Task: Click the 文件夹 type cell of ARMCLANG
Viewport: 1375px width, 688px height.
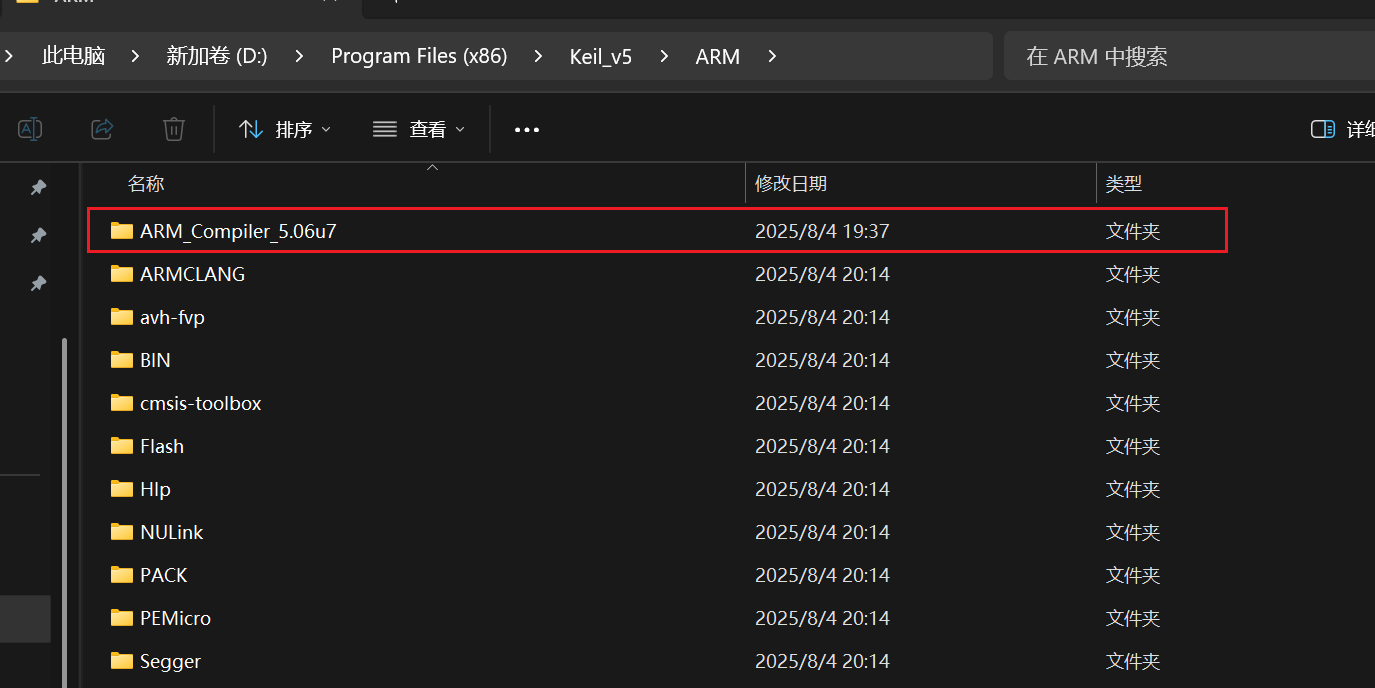Action: [1133, 274]
